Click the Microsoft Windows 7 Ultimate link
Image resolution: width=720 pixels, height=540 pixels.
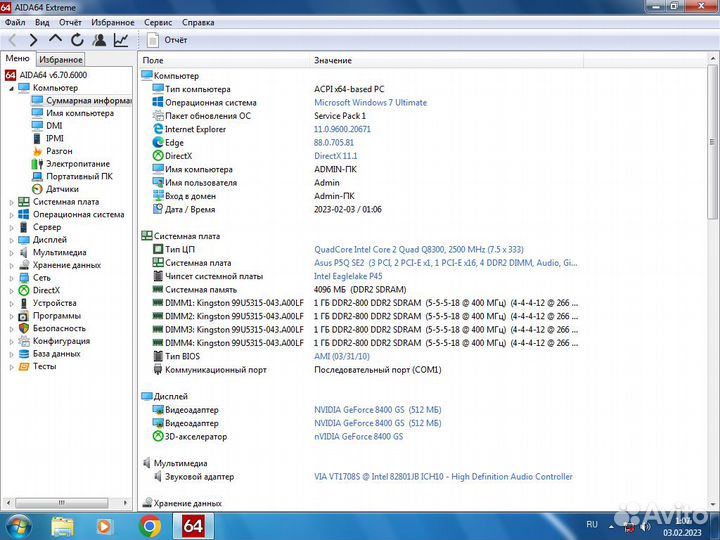(x=371, y=102)
